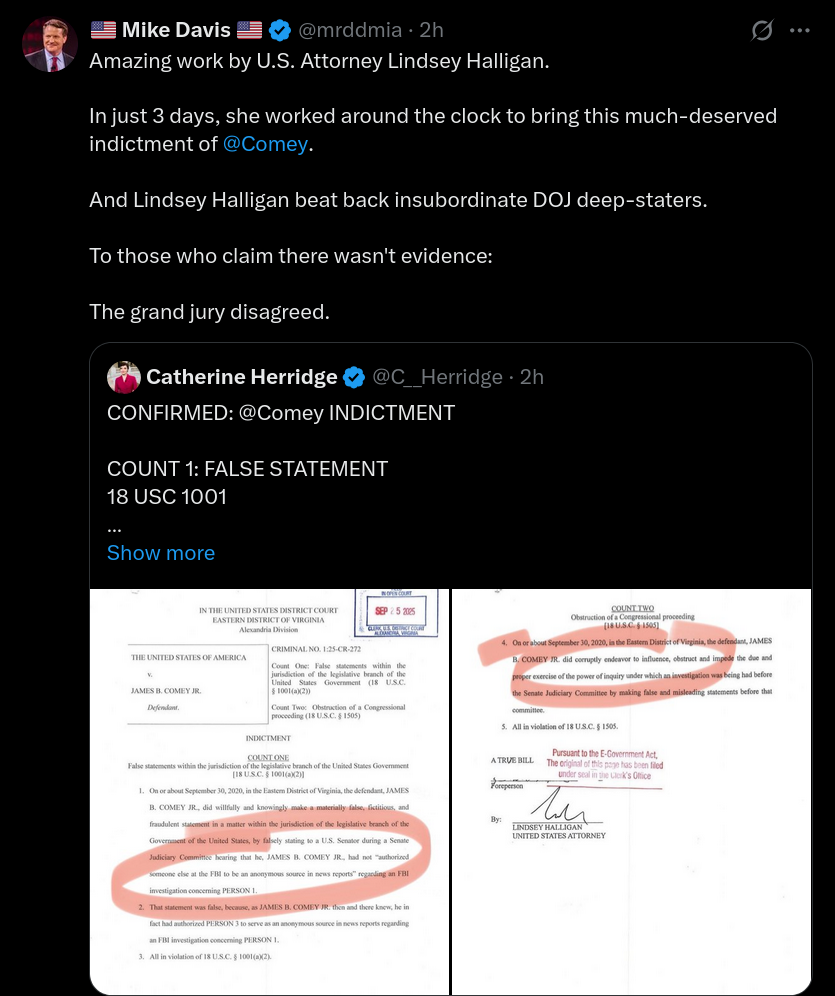Click the quoted text "CONFIRMED: @Comey INDICTMENT"

[x=281, y=413]
